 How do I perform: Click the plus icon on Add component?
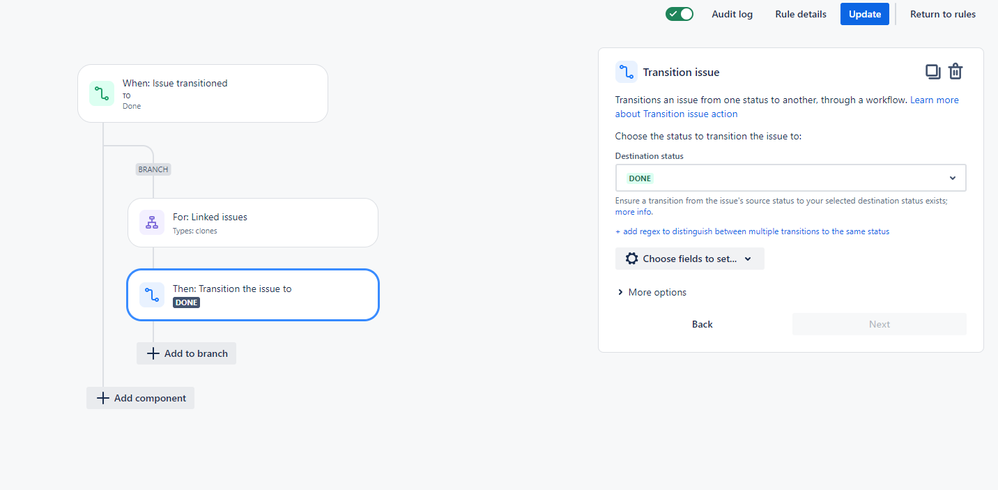coord(102,398)
